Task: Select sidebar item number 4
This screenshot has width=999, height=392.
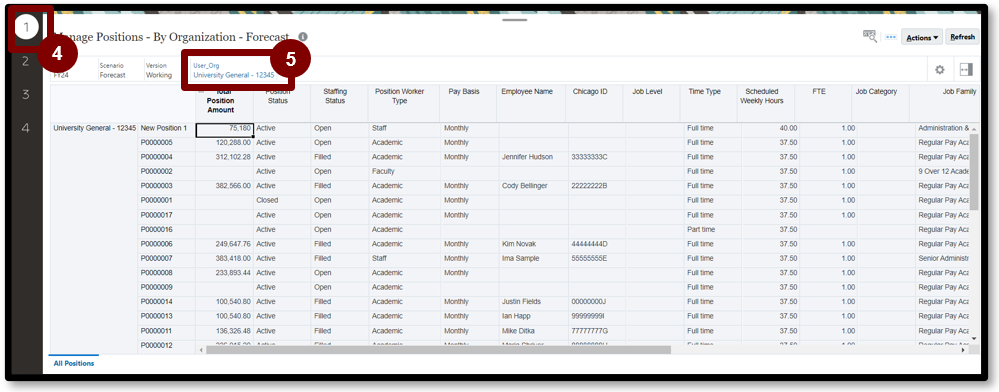Action: coord(25,128)
